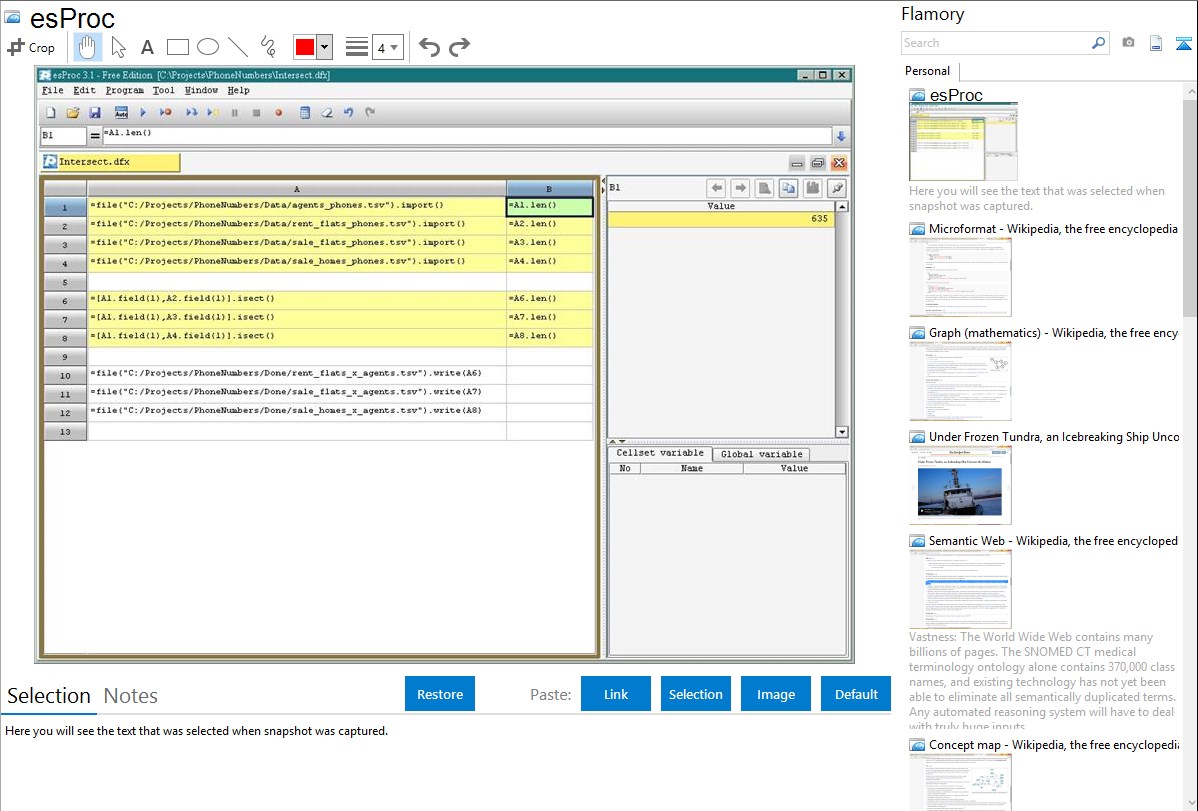
Task: Click the B1 cell name box
Action: [63, 136]
